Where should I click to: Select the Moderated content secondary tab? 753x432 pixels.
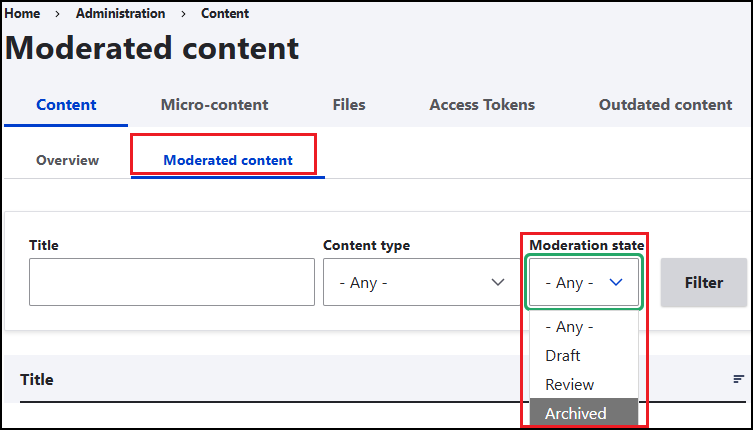[x=228, y=160]
